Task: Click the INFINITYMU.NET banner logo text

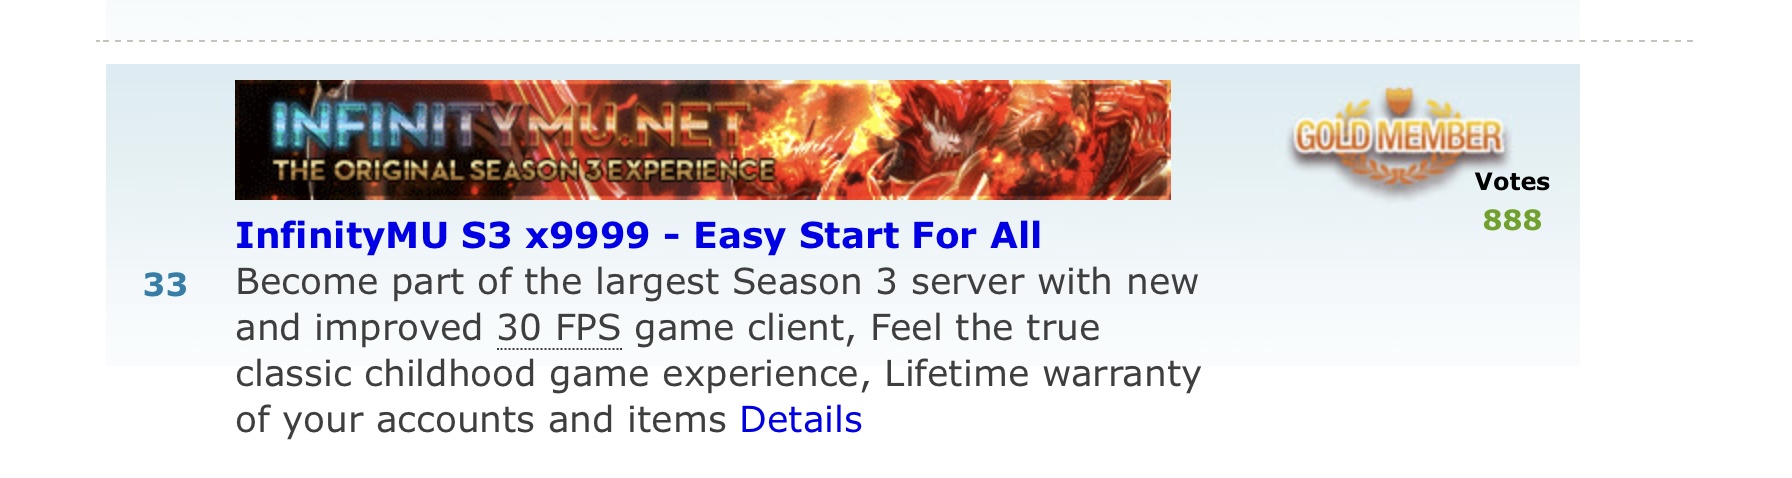Action: [508, 125]
